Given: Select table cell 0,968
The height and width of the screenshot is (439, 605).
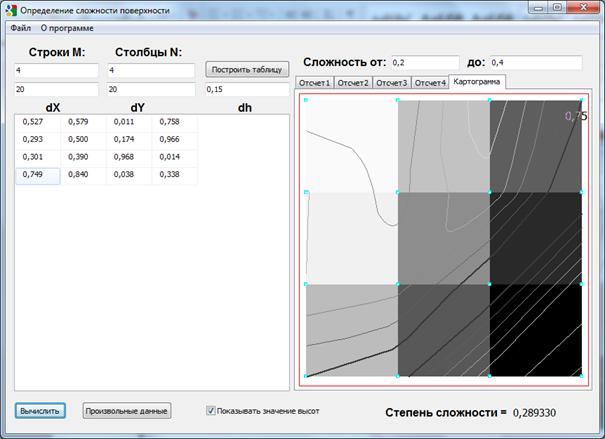Looking at the screenshot, I should (128, 157).
